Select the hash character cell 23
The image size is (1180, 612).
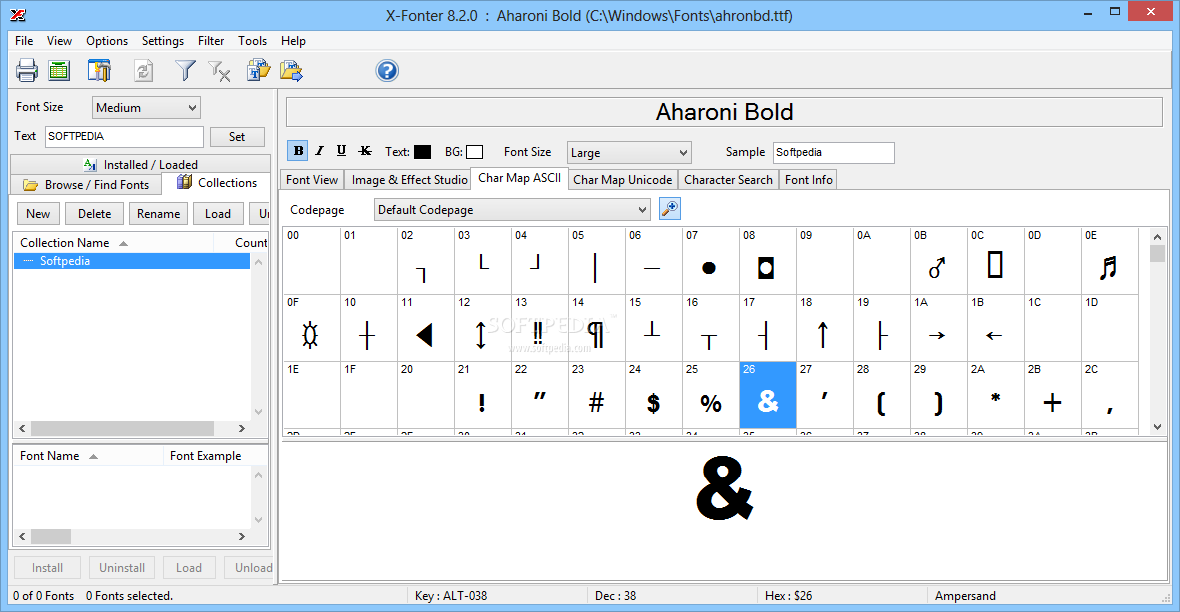(597, 394)
